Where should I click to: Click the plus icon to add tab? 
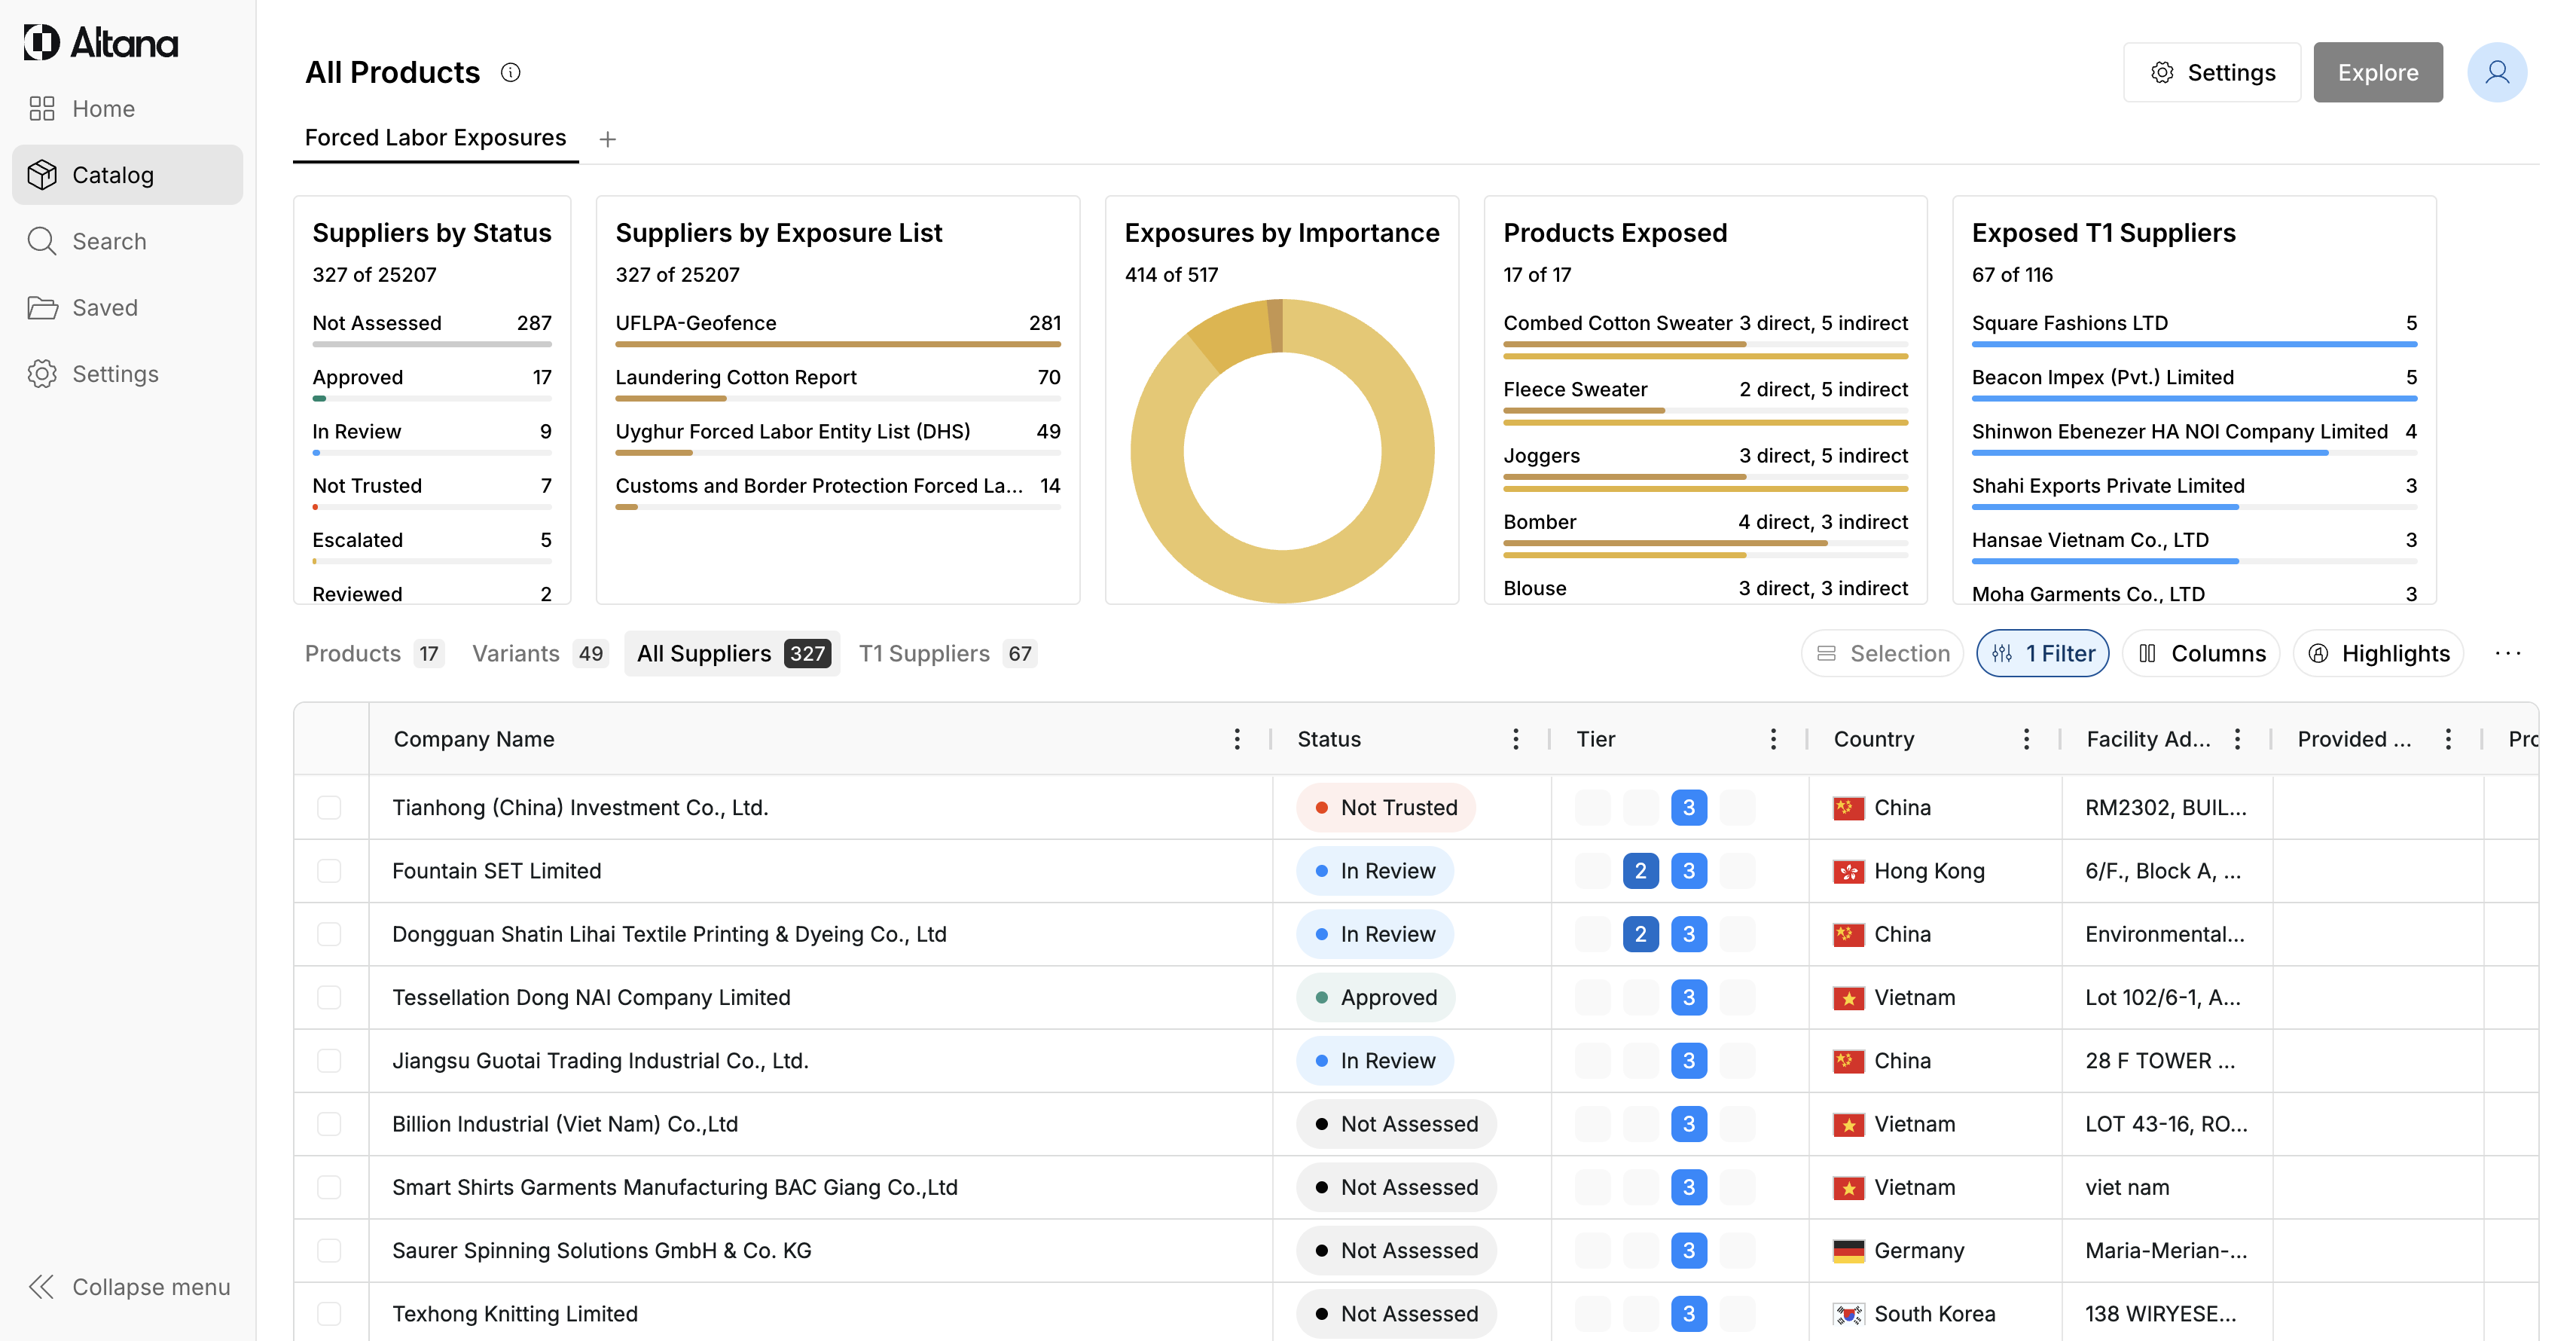click(x=607, y=139)
